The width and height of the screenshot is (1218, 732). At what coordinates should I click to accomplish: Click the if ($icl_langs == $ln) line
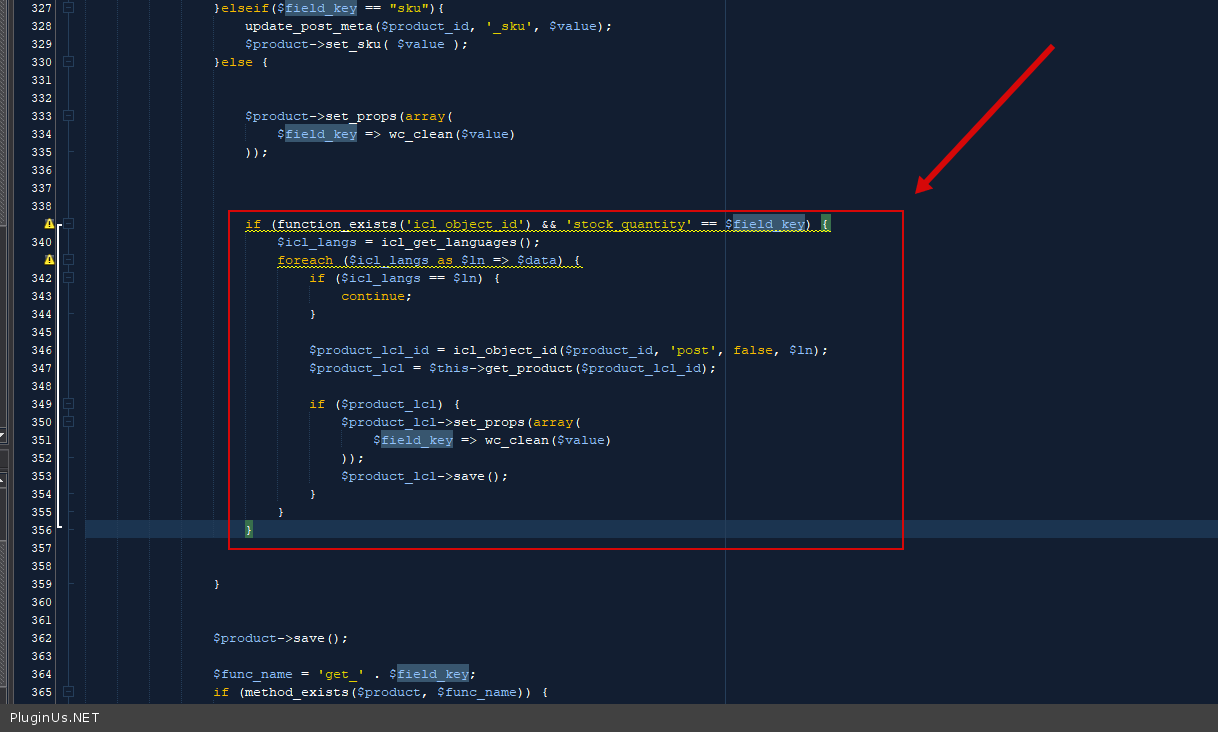coord(404,278)
